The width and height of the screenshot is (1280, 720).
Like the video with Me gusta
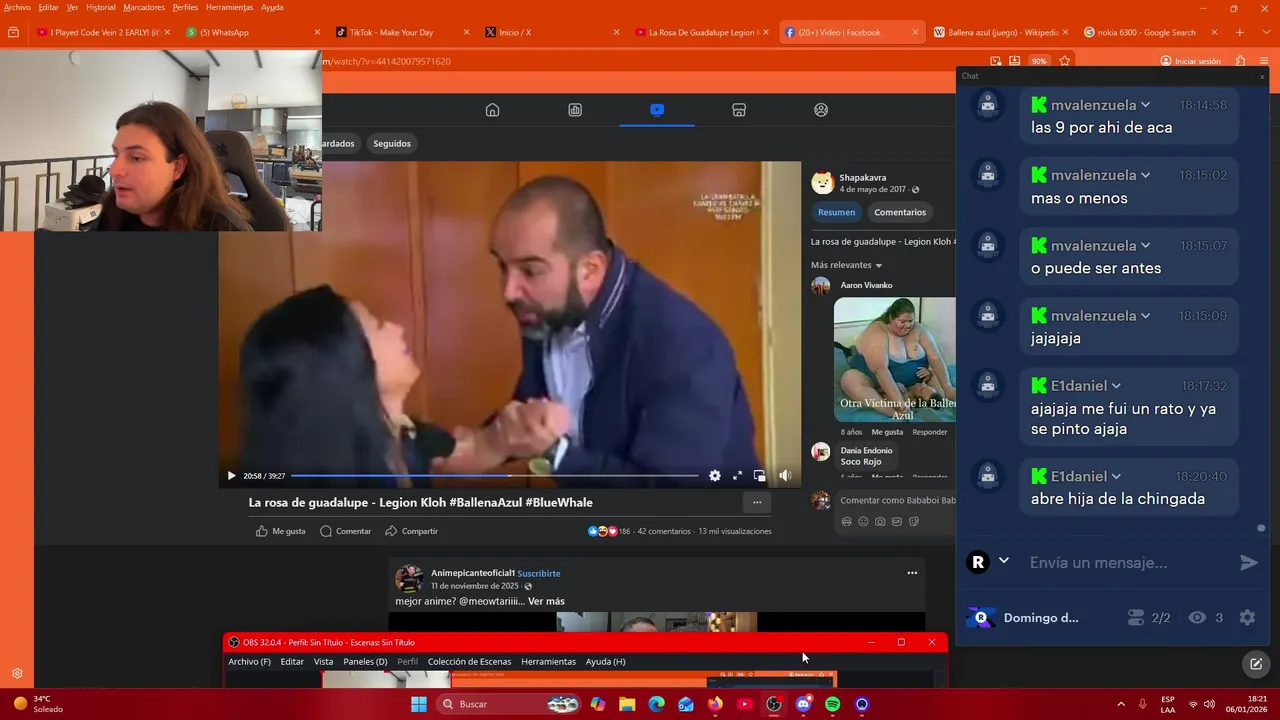click(x=281, y=531)
